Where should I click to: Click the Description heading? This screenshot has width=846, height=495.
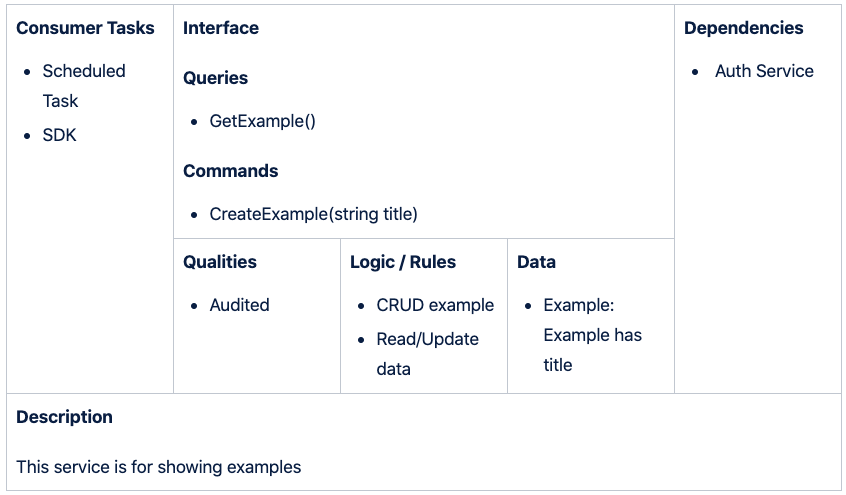tap(64, 417)
